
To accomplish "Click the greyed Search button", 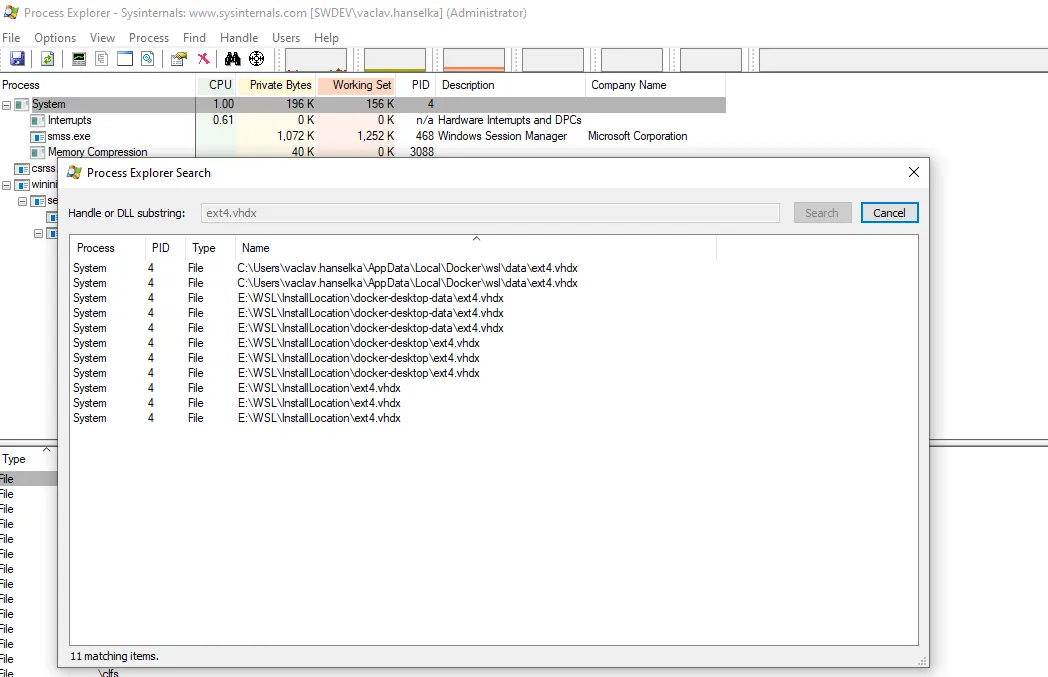I will coord(822,213).
